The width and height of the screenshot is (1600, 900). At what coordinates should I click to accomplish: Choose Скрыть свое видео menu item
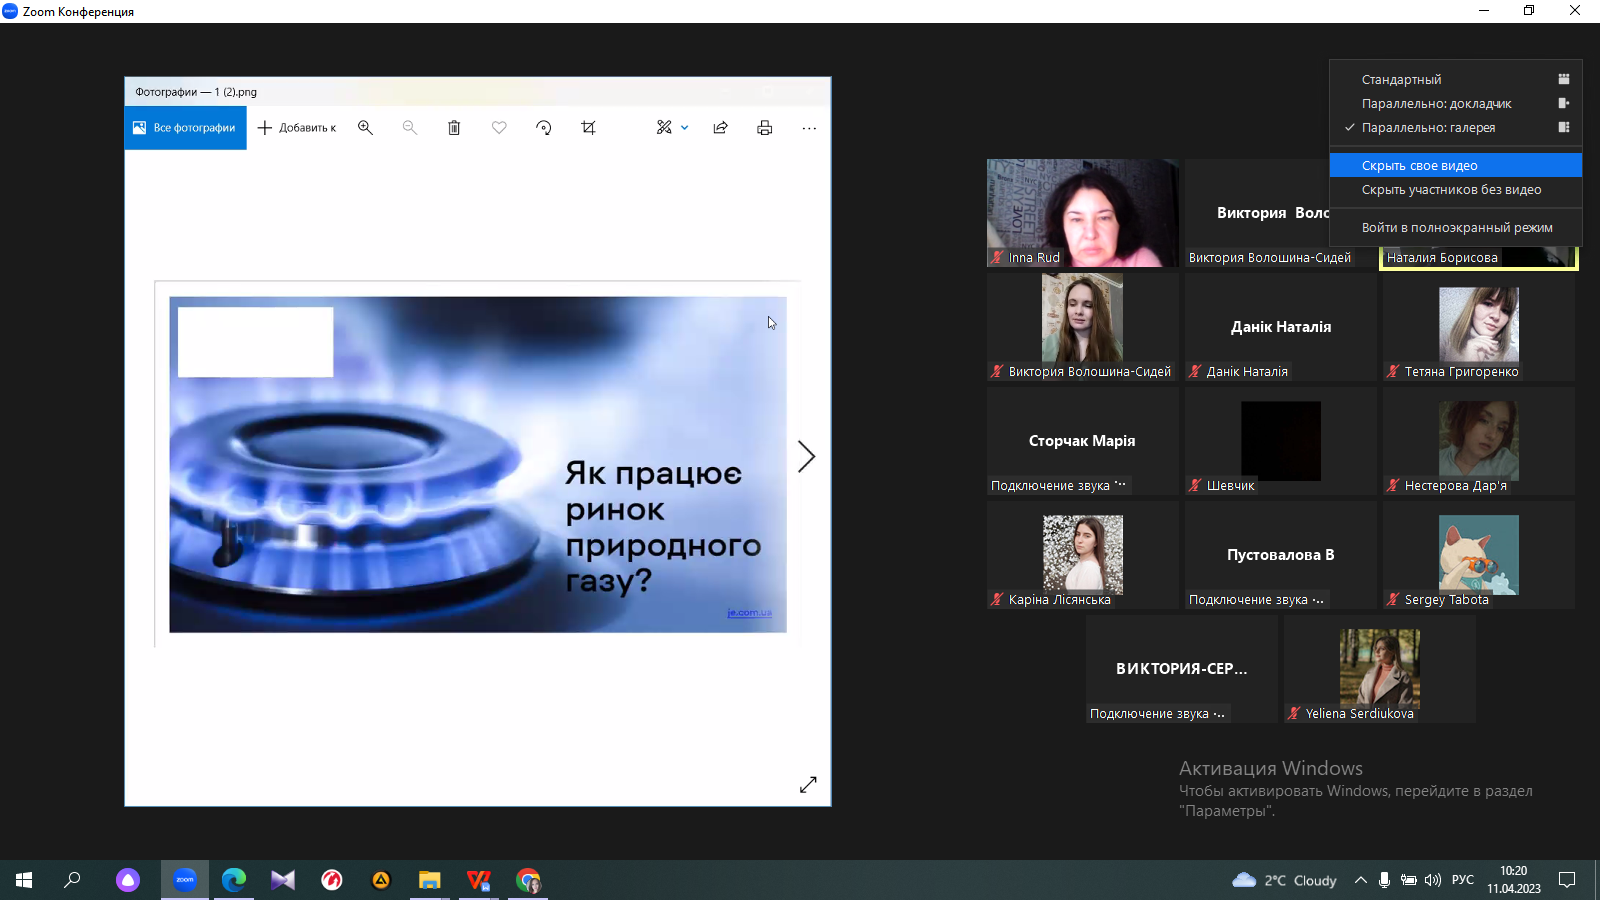1419,166
